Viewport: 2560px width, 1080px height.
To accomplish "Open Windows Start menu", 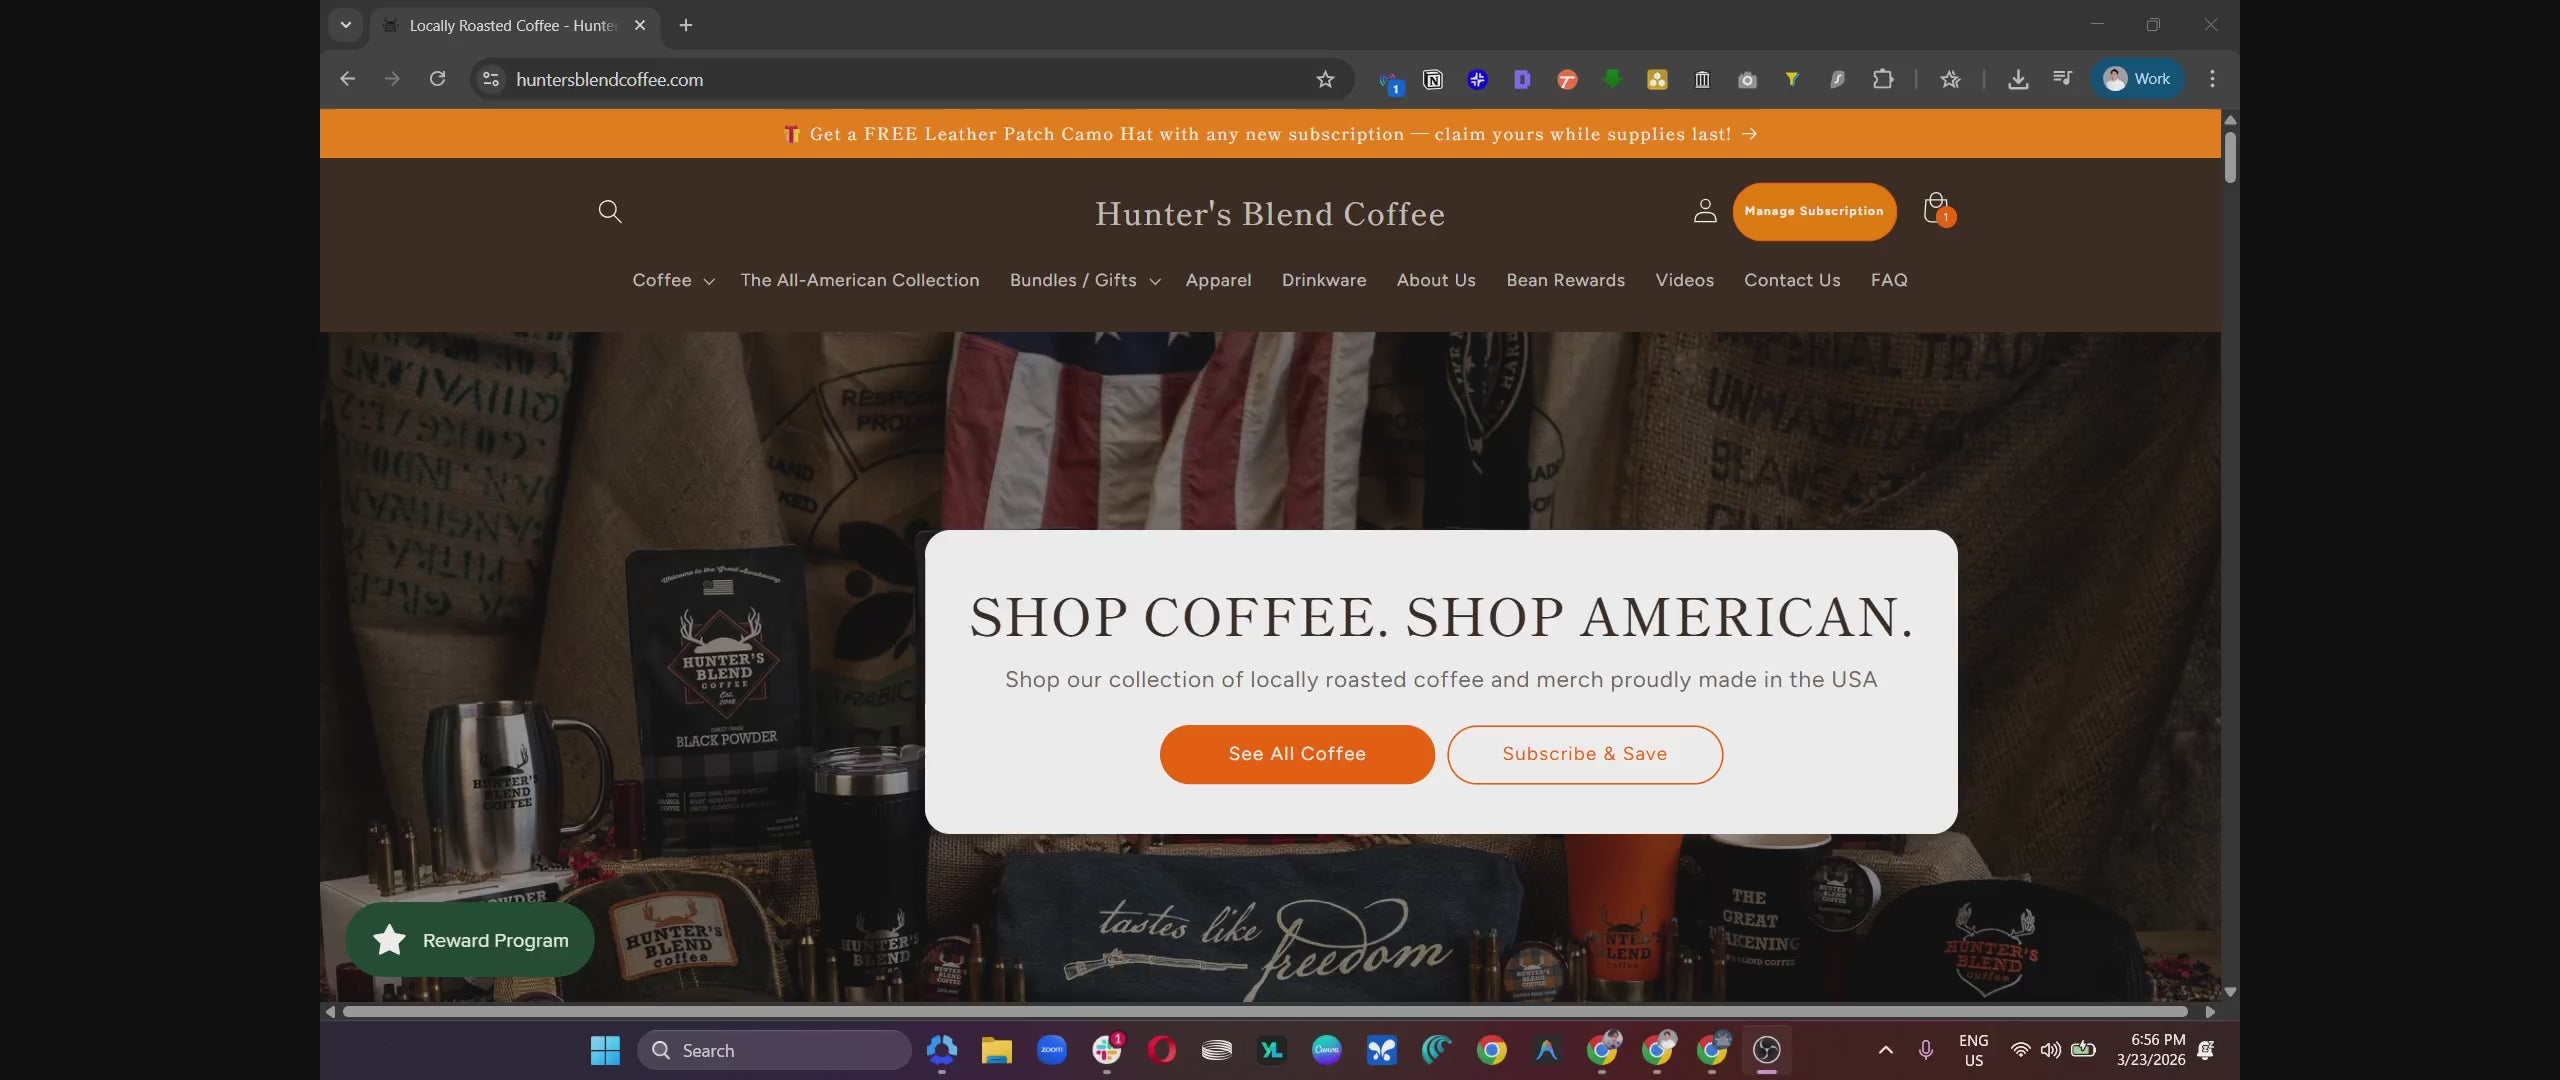I will 605,1050.
